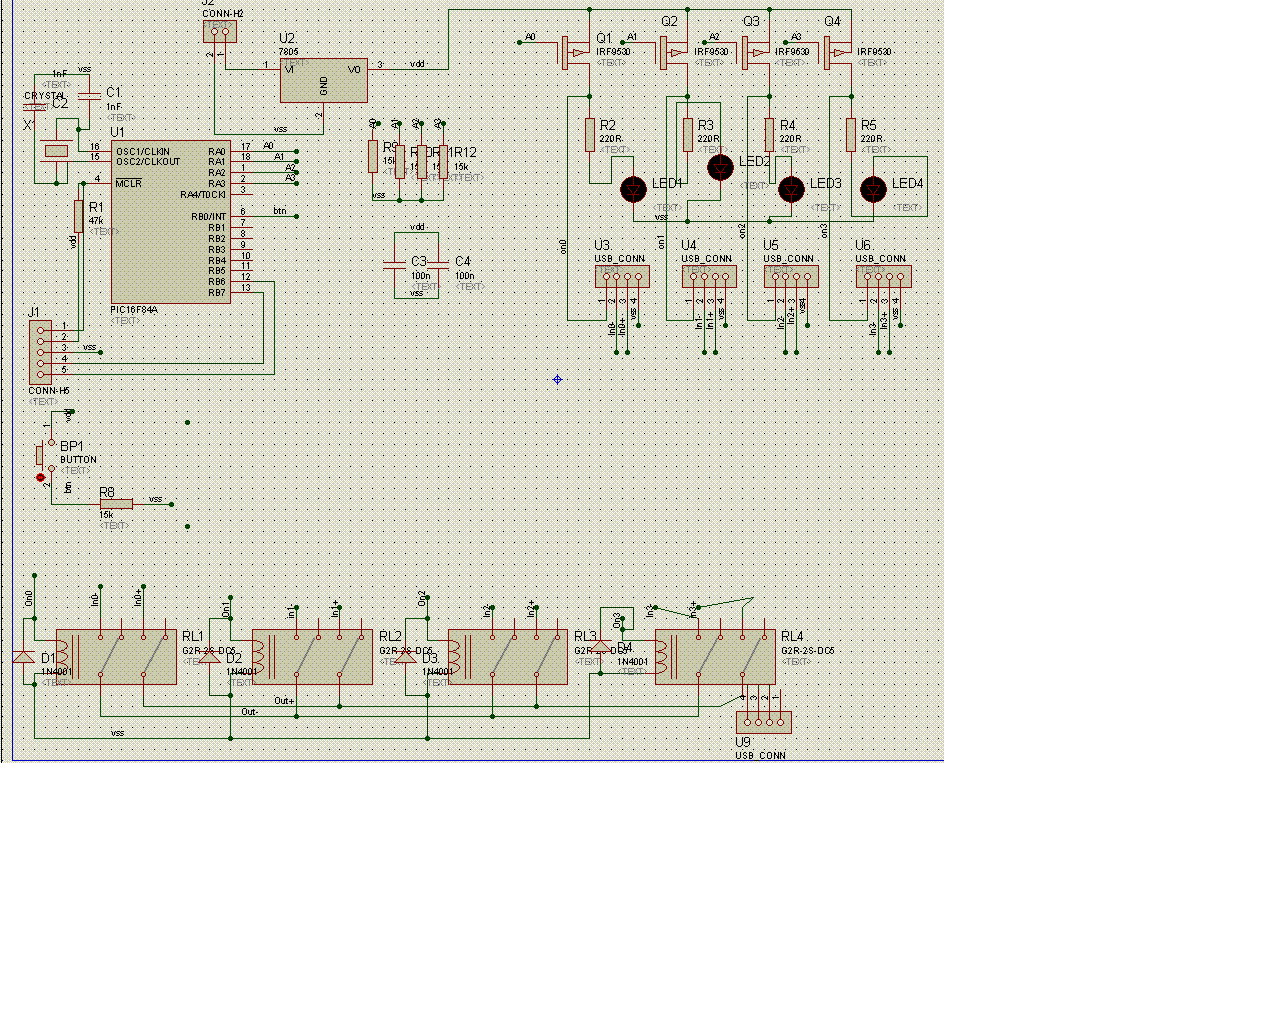The image size is (1280, 1024).
Task: Click the RL1 relay component
Action: coord(116,657)
